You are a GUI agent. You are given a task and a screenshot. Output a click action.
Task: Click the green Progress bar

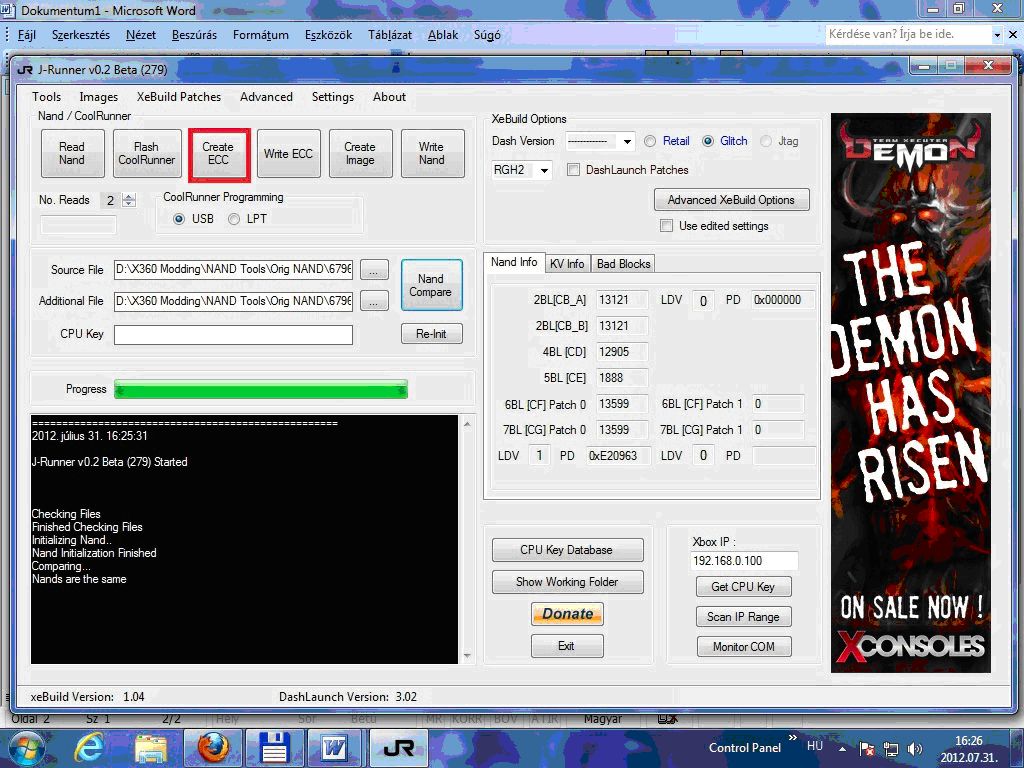(x=261, y=389)
